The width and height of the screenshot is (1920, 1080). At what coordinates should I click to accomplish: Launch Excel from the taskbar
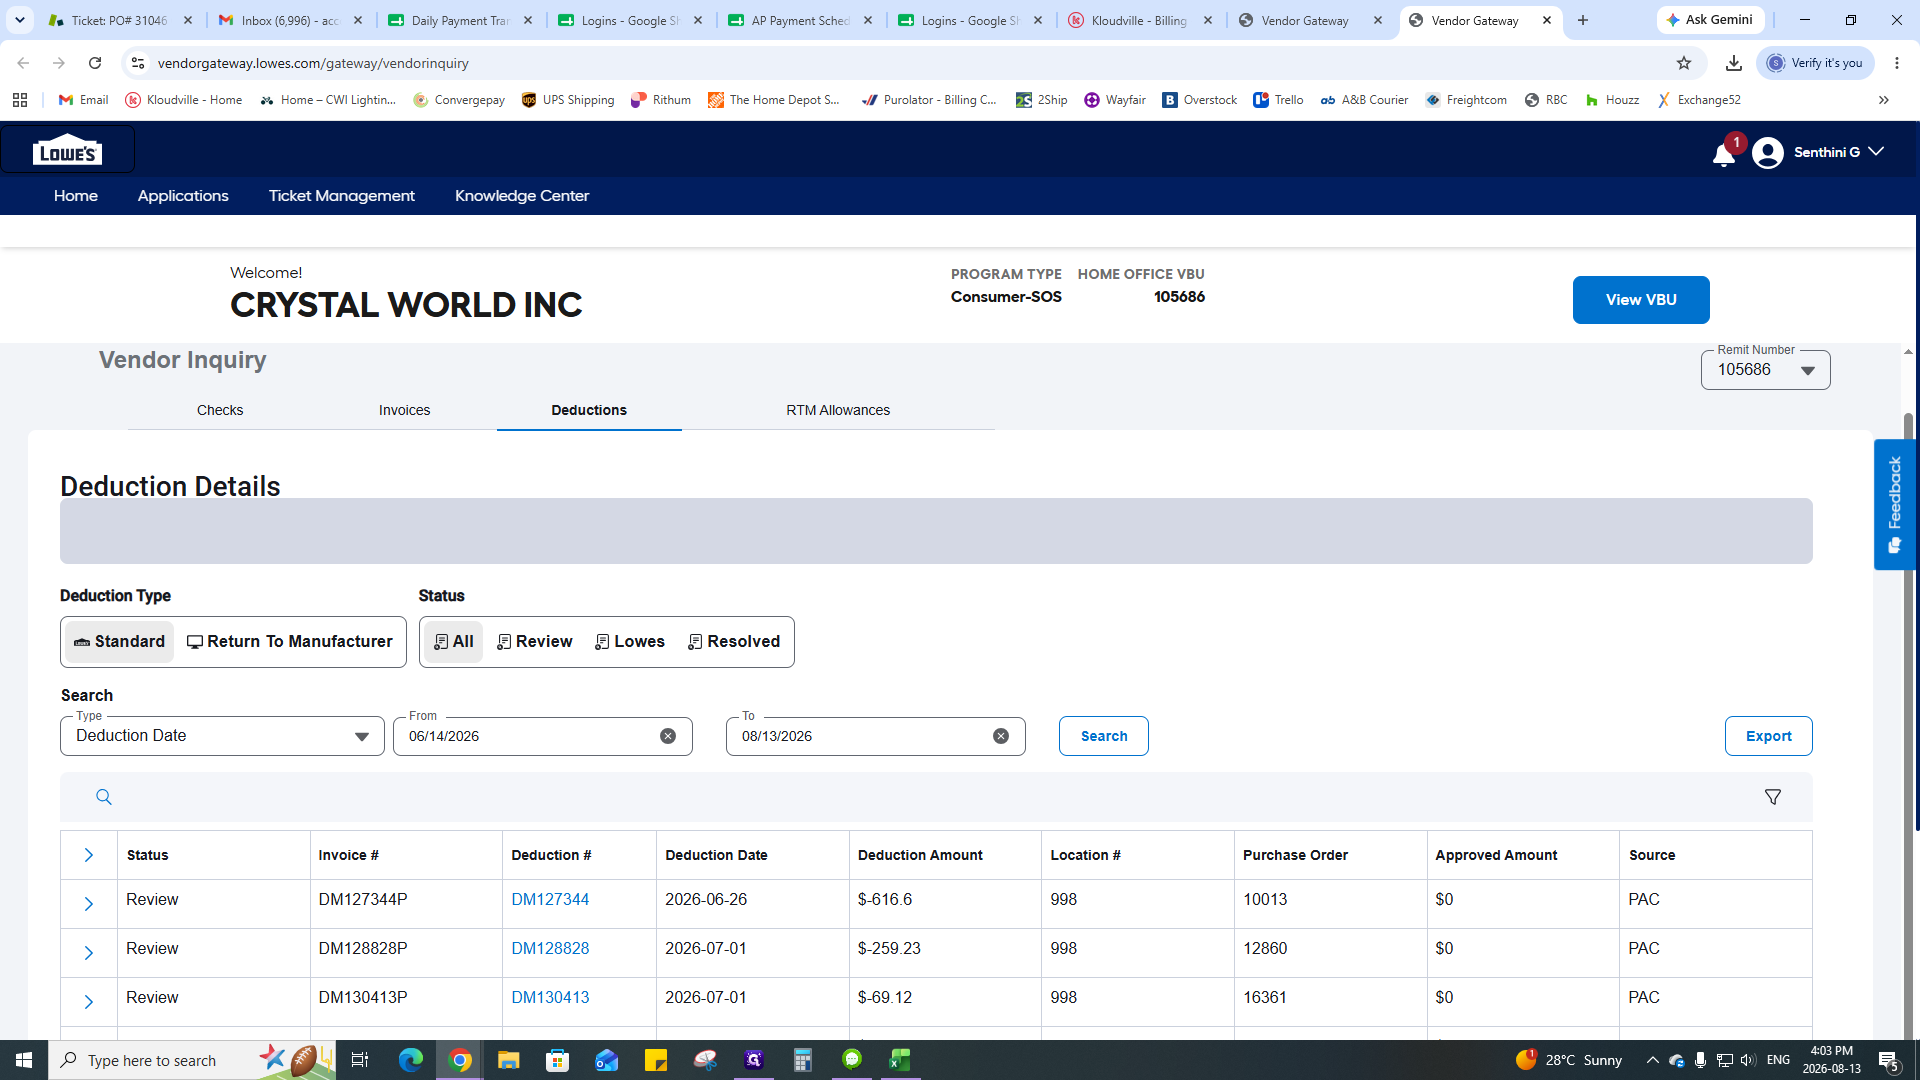tap(900, 1060)
